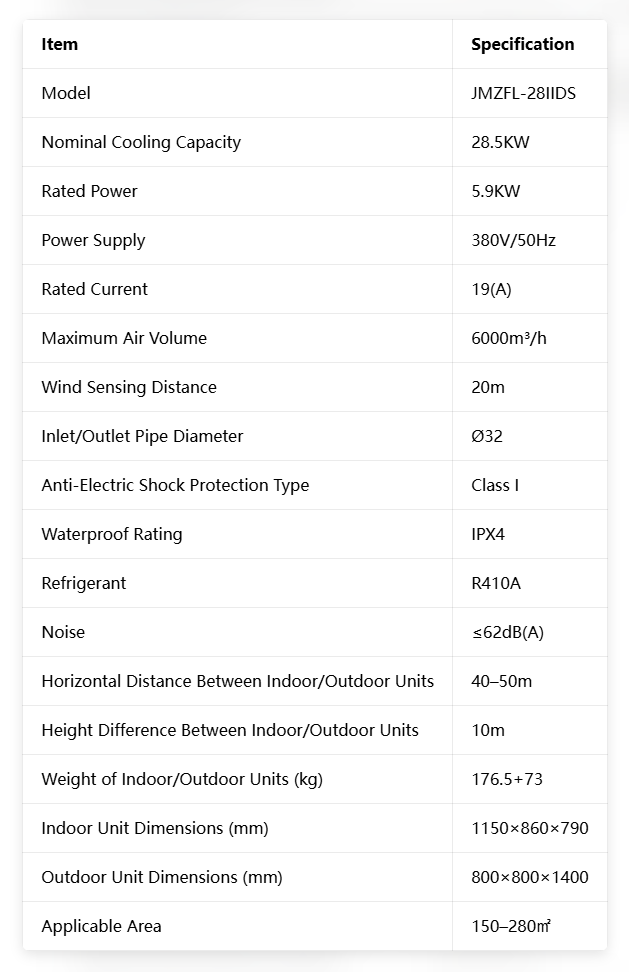Click the Nominal Cooling Capacity label

[141, 142]
